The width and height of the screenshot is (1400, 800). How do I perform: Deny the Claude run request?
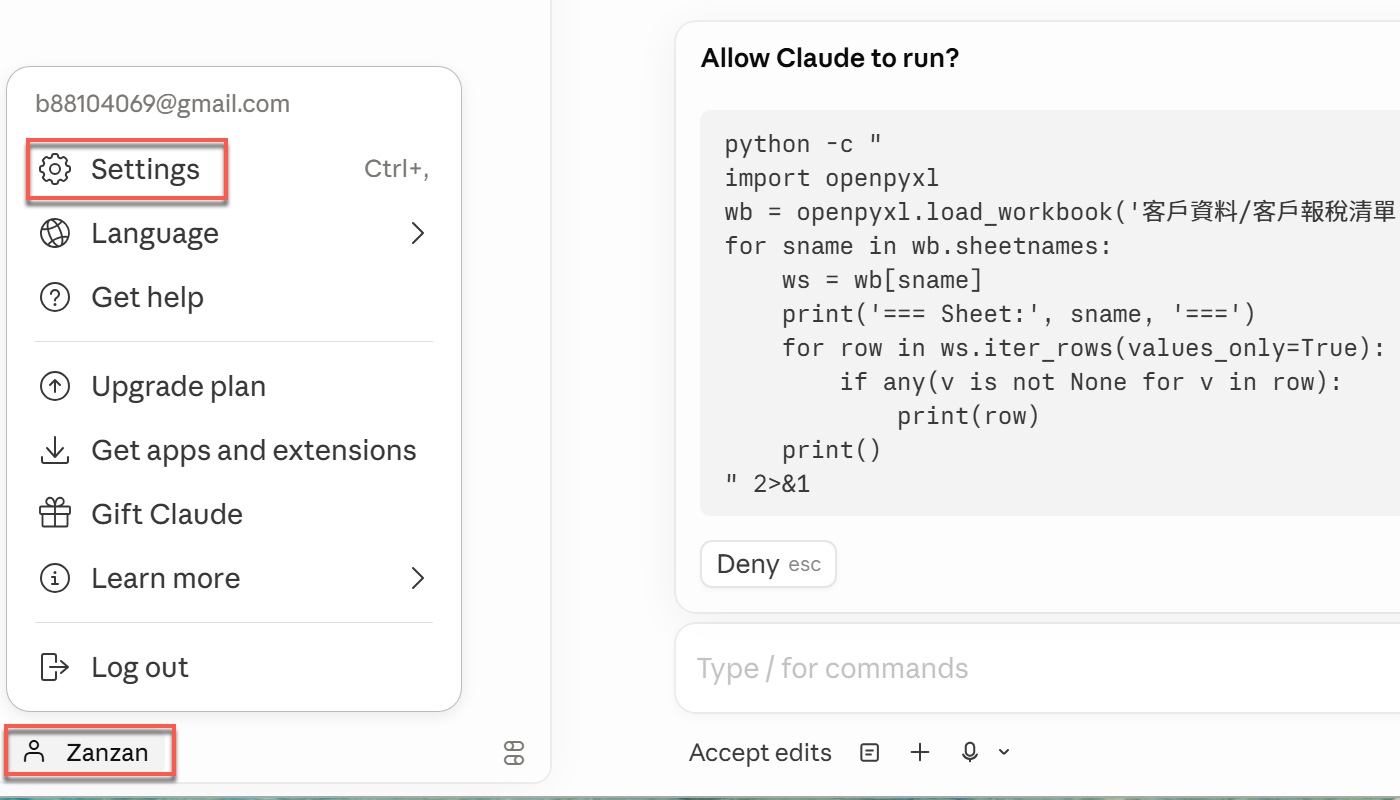768,564
